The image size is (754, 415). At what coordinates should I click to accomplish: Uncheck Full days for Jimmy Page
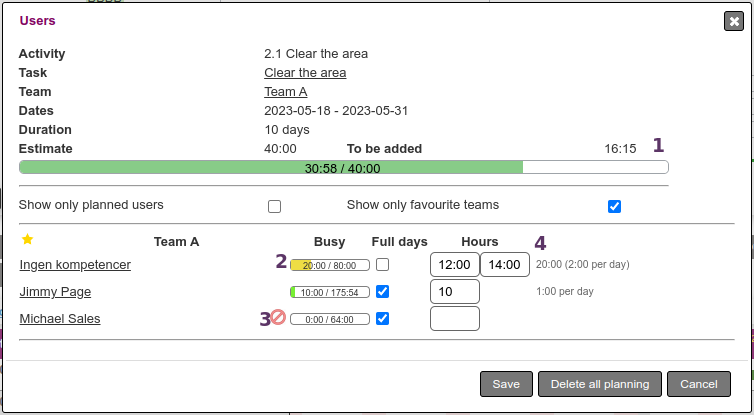point(382,292)
